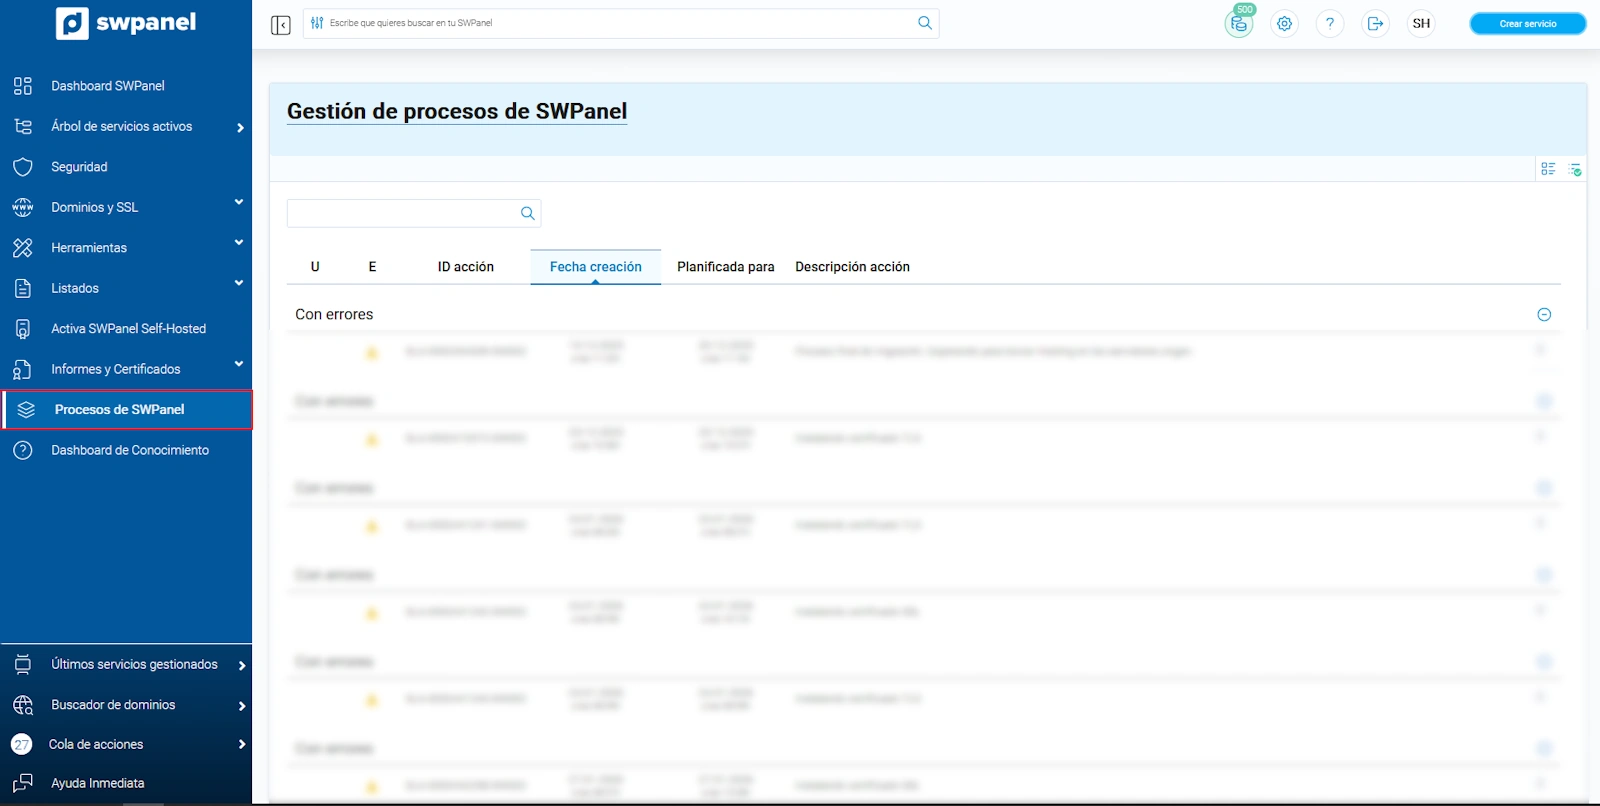Image resolution: width=1600 pixels, height=806 pixels.
Task: Sort by Fecha creación column
Action: [595, 267]
